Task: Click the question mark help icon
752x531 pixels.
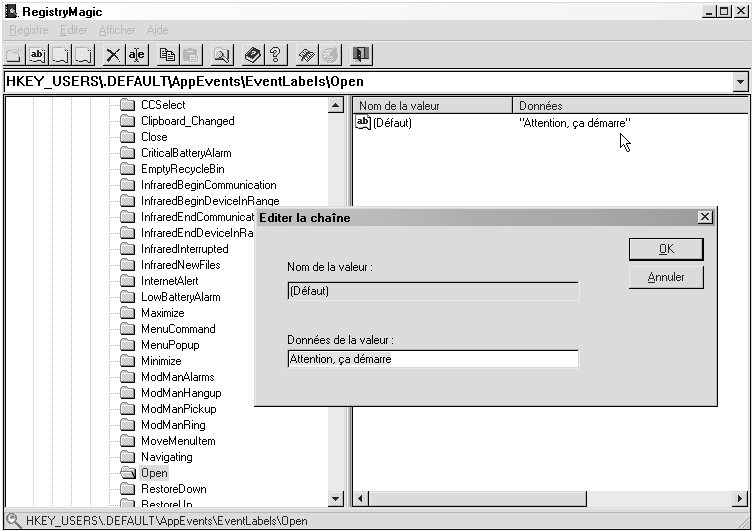Action: pos(276,55)
